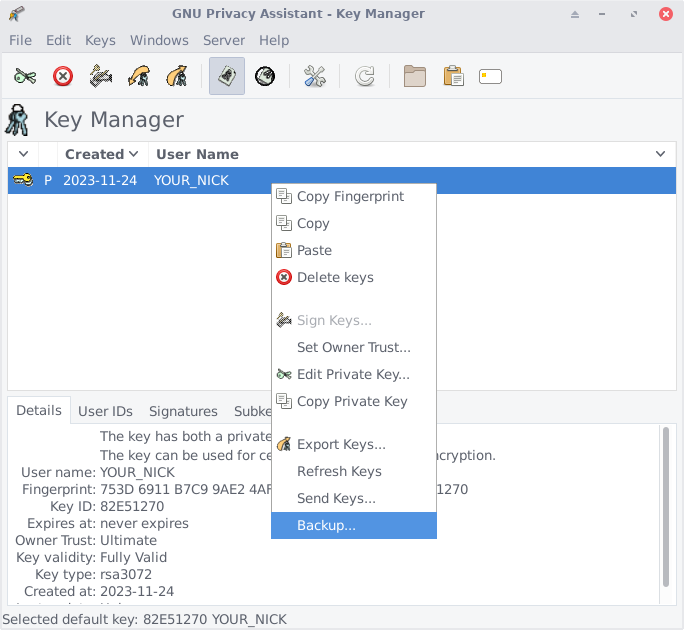Open the Clipboard toolbar icon
This screenshot has width=684, height=630.
(x=453, y=76)
